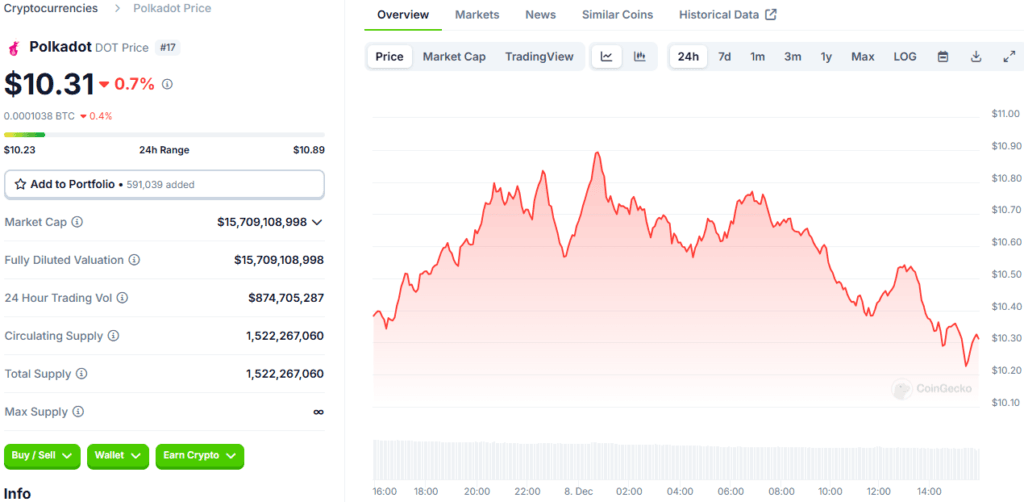Viewport: 1024px width, 502px height.
Task: Click the #17 rank badge
Action: pos(168,48)
